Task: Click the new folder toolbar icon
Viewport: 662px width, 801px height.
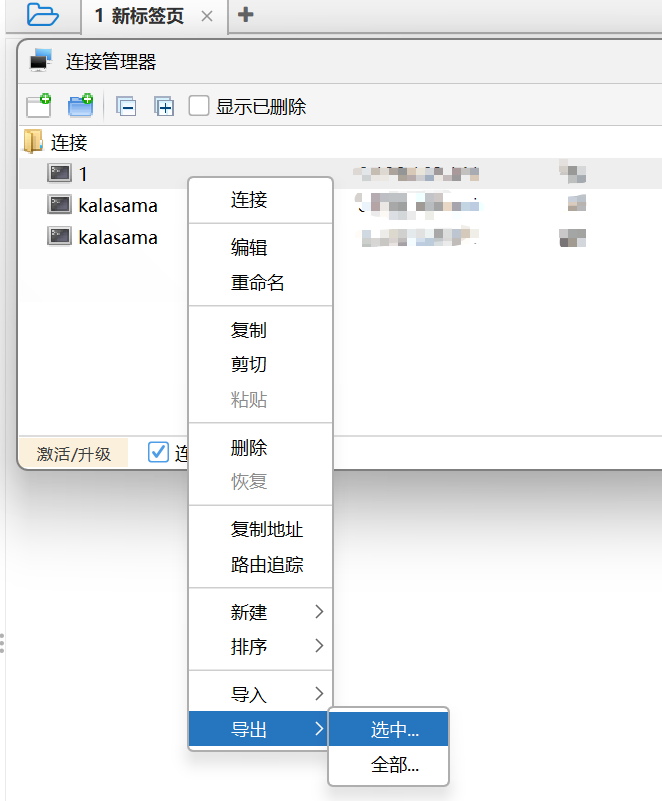Action: pos(80,106)
